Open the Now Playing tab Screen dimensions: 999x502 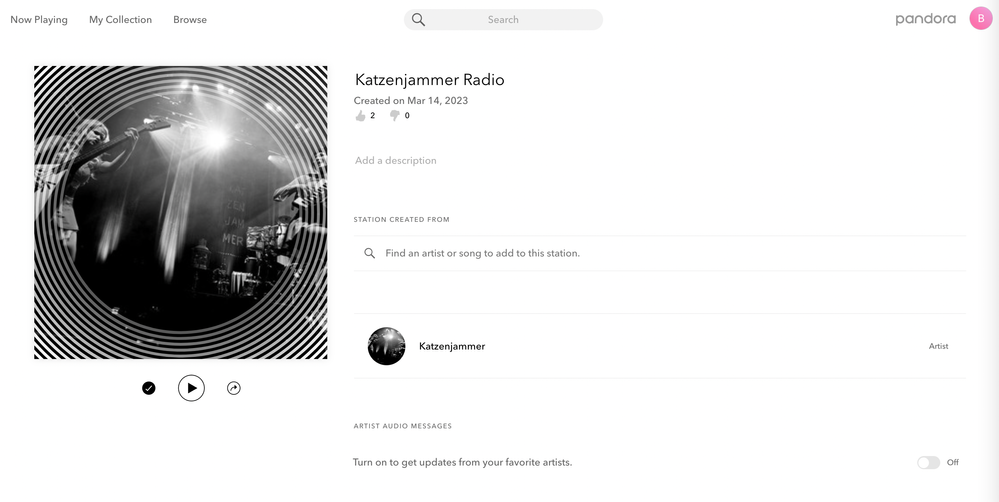point(39,20)
